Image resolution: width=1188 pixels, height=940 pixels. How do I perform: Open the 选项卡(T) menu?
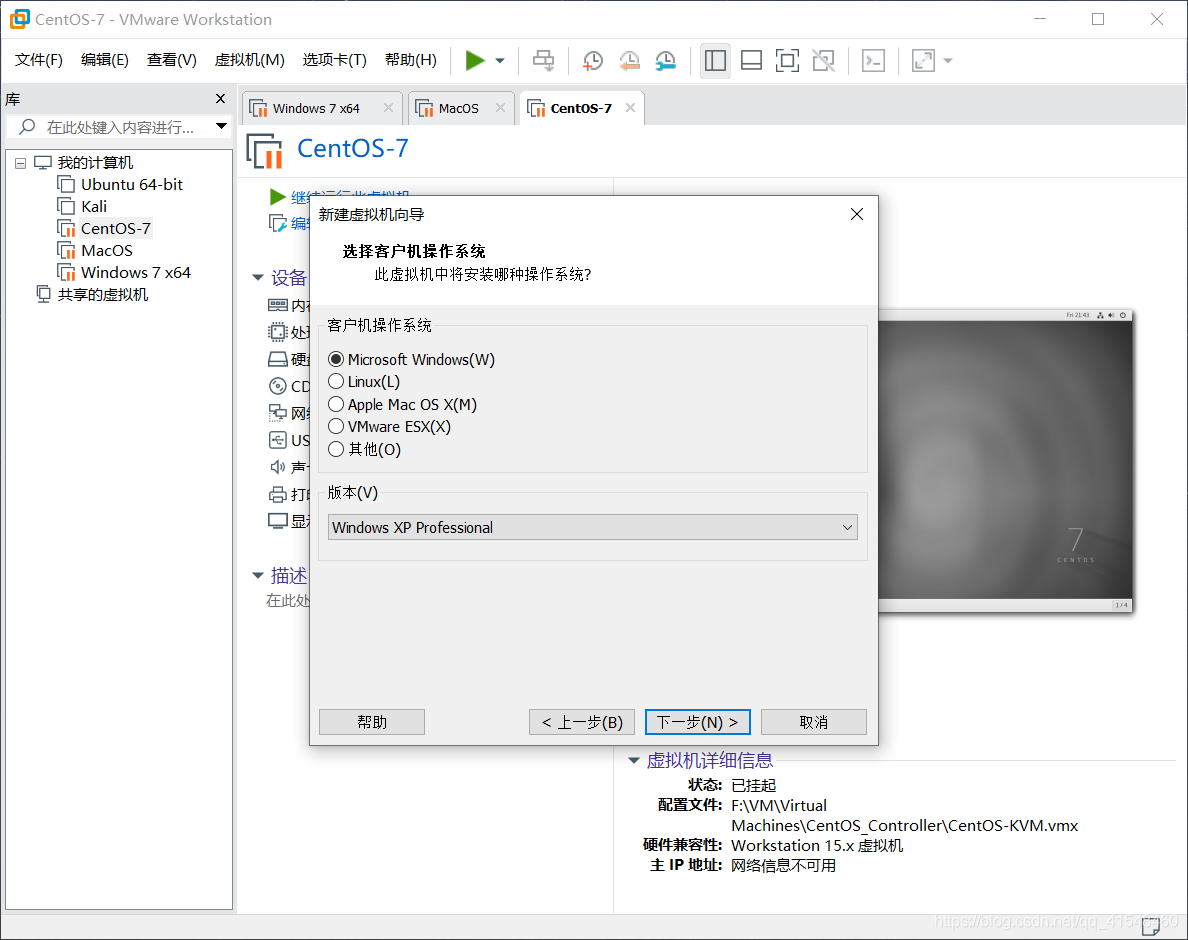tap(334, 60)
